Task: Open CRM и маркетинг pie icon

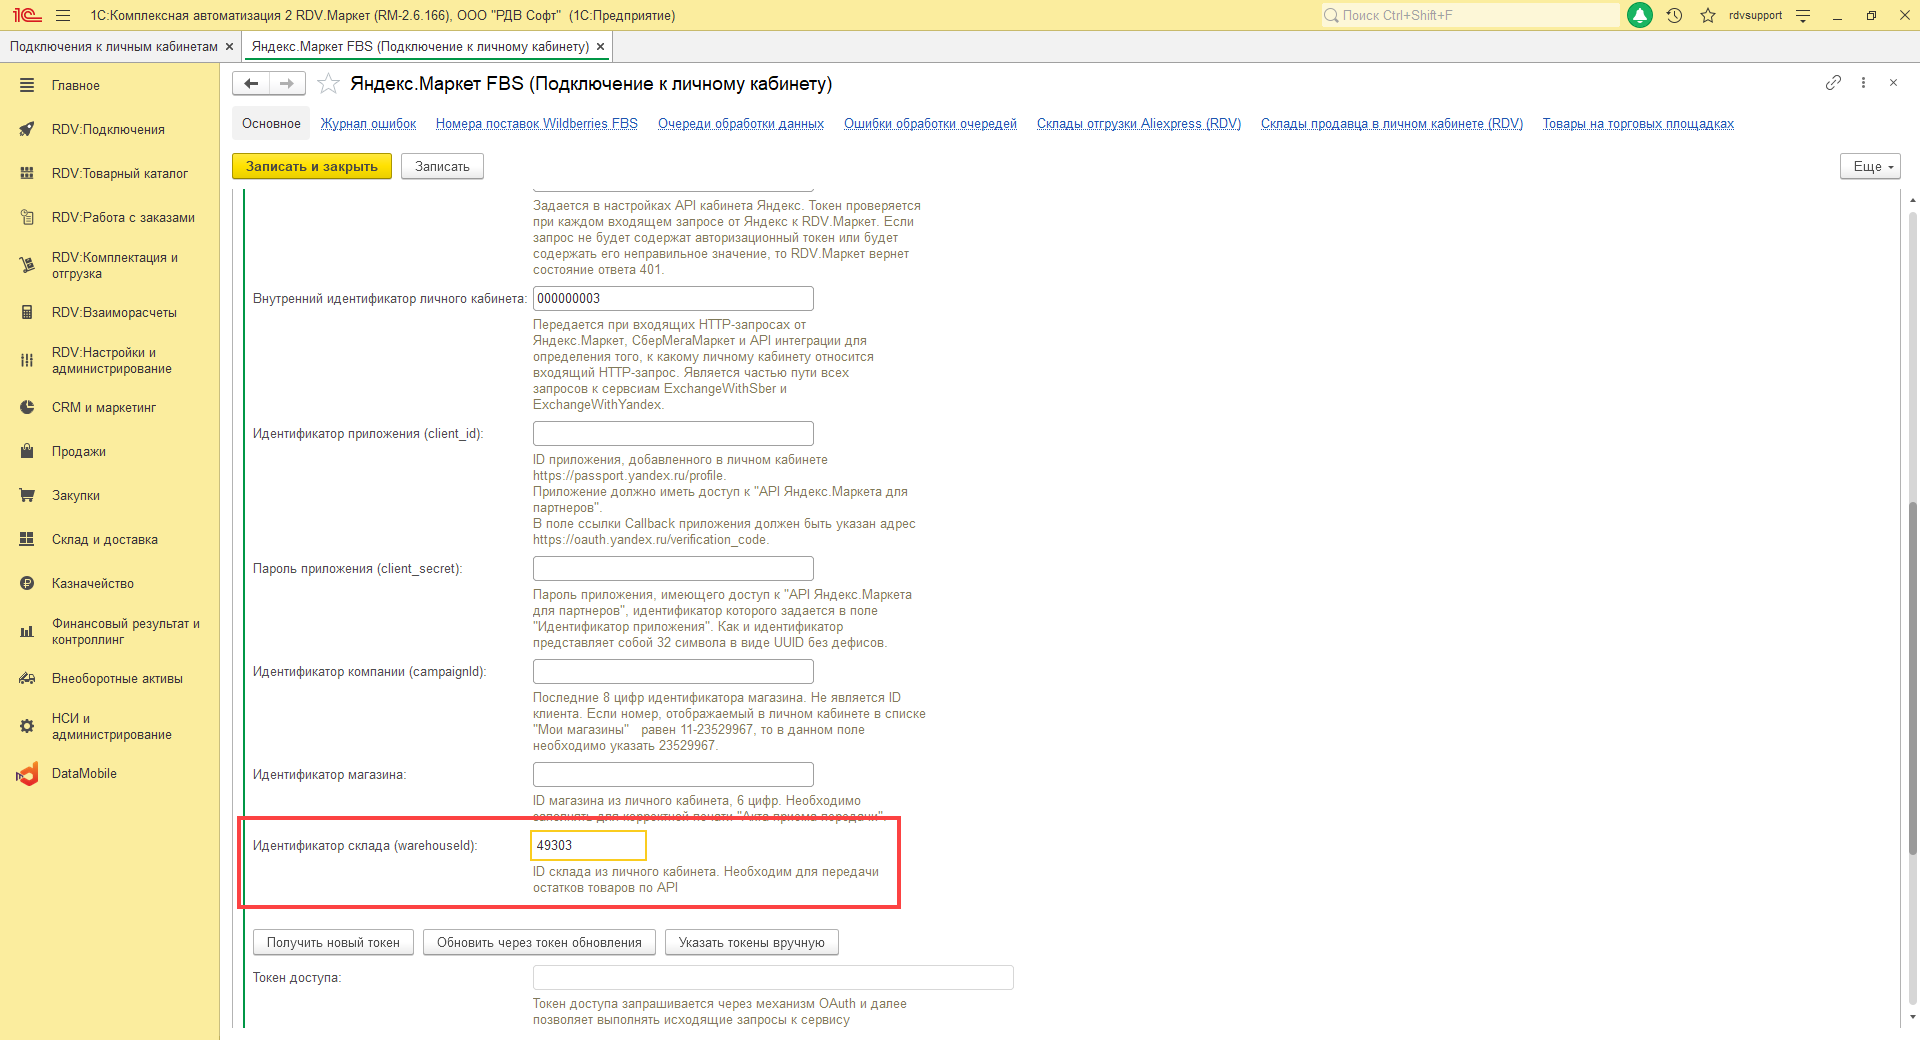Action: pyautogui.click(x=27, y=408)
